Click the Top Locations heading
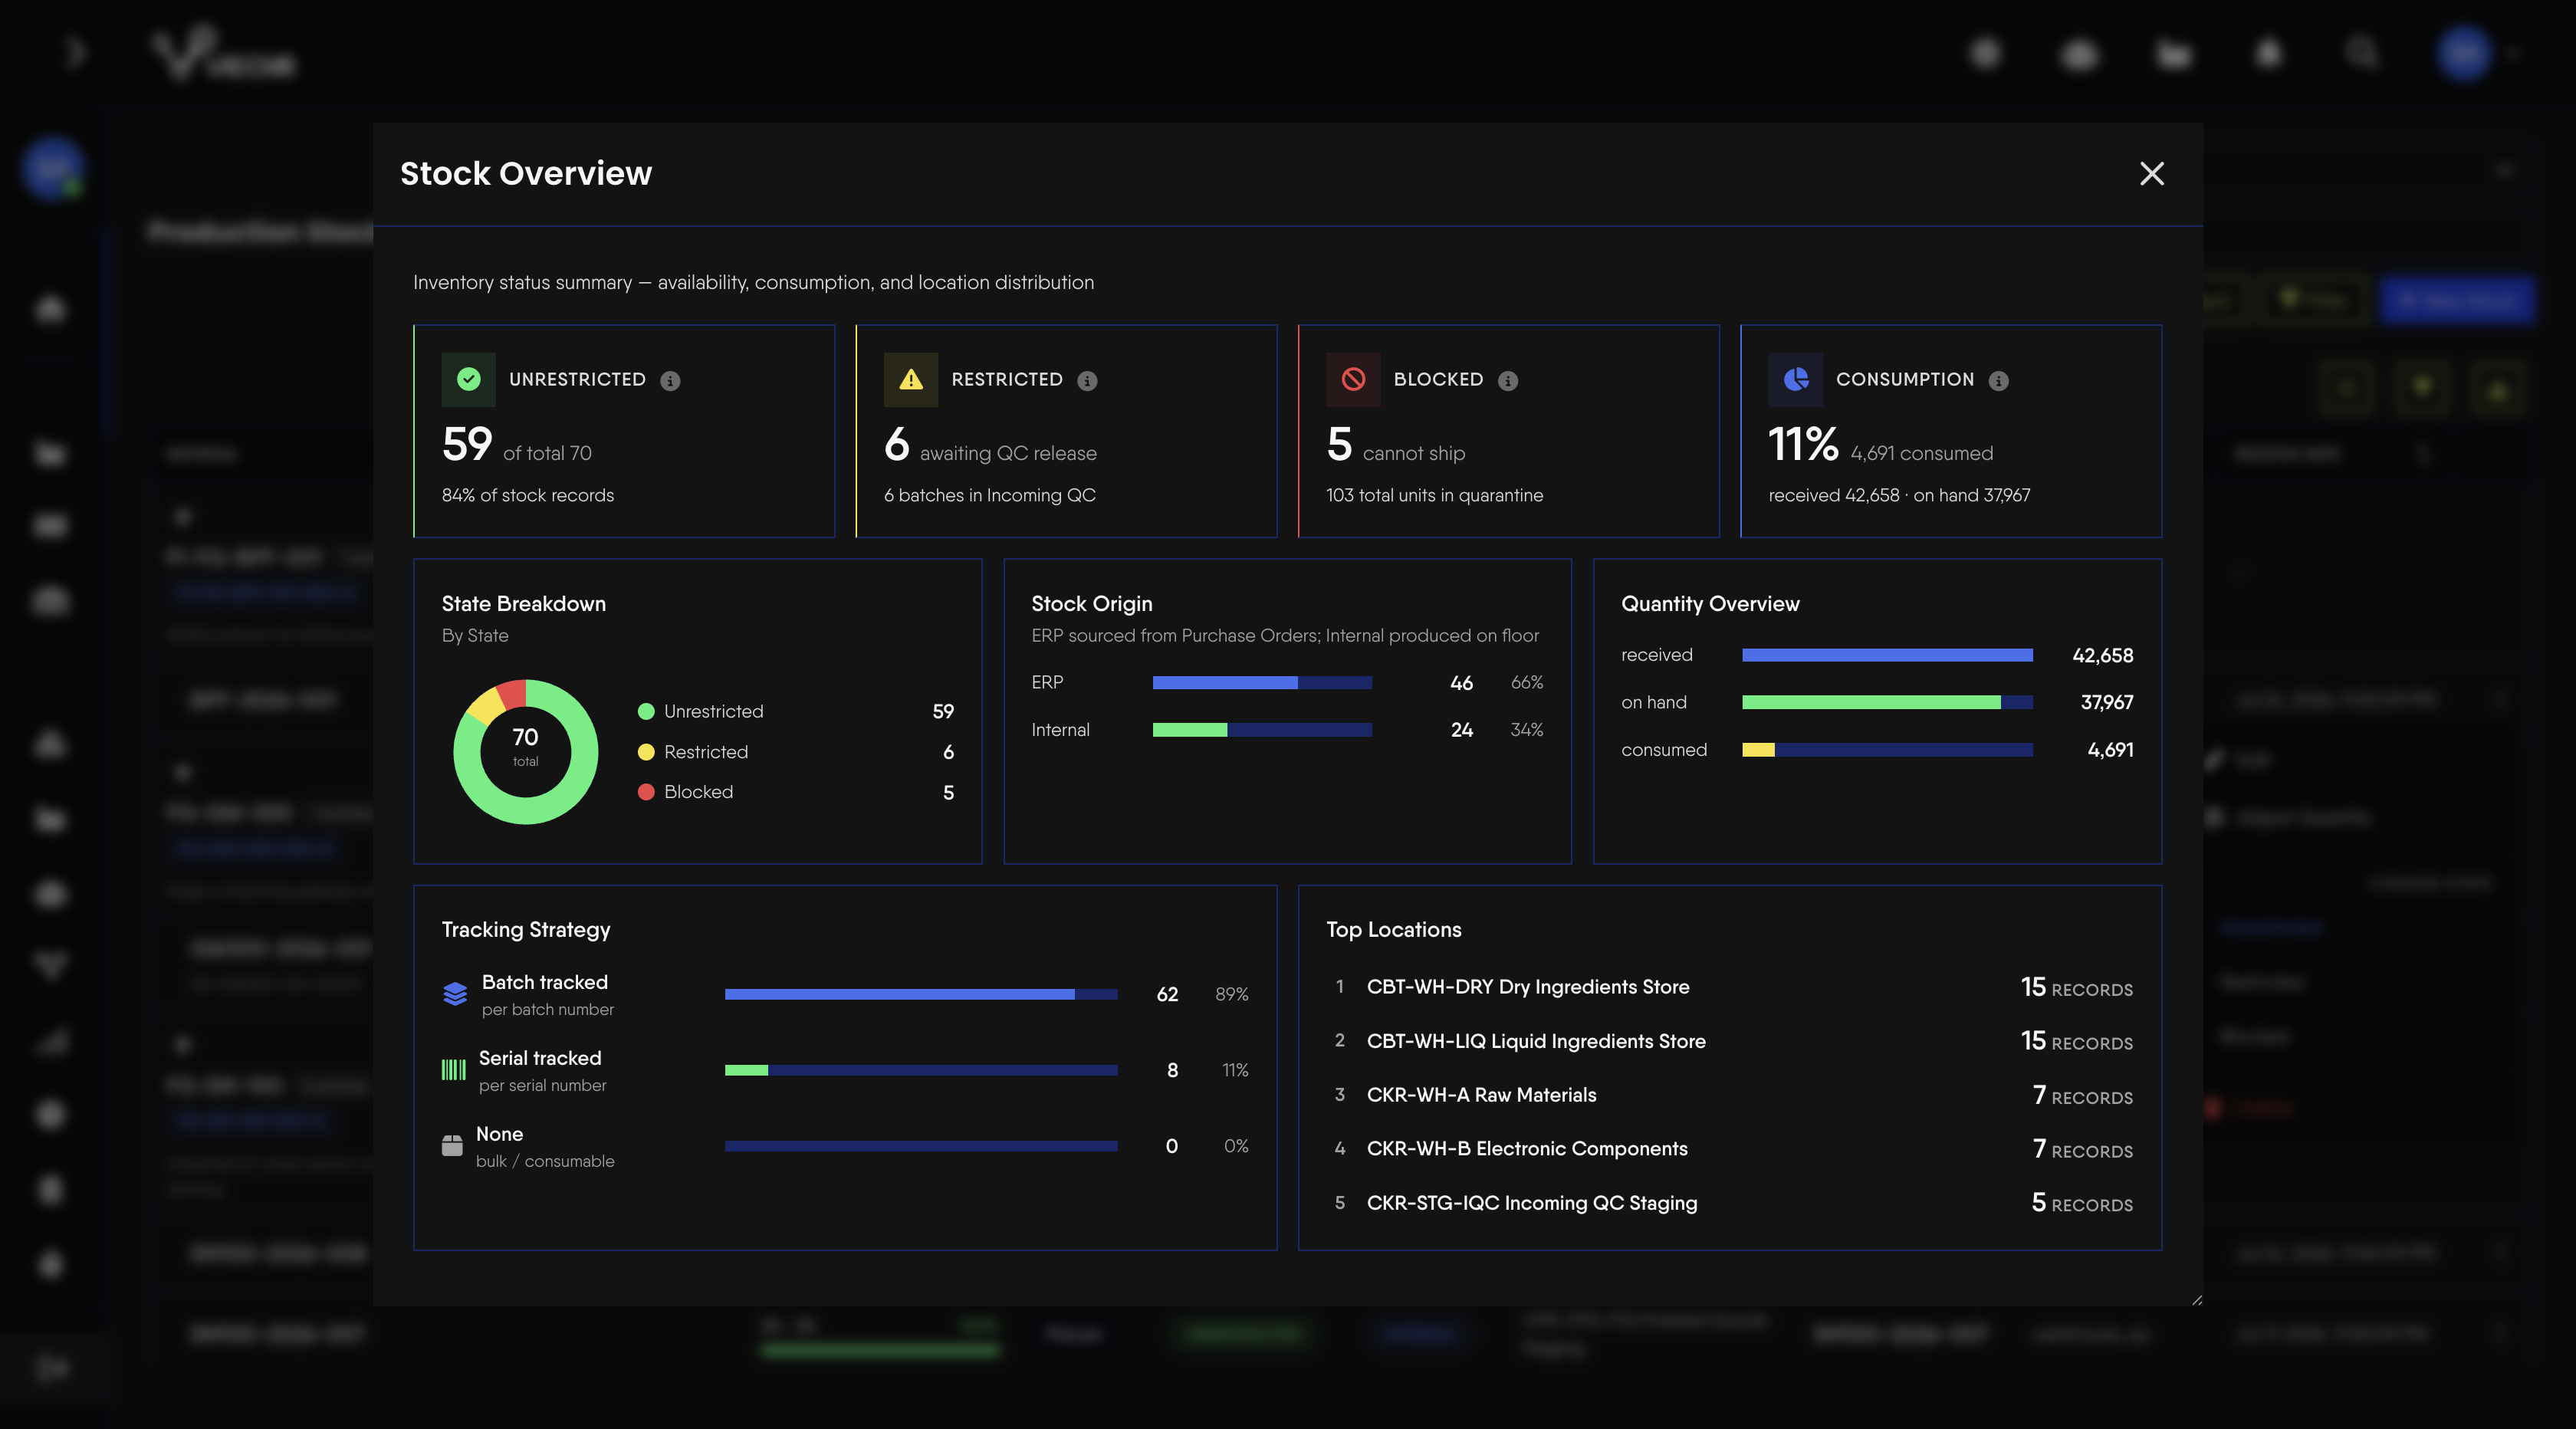This screenshot has width=2576, height=1429. (1393, 930)
